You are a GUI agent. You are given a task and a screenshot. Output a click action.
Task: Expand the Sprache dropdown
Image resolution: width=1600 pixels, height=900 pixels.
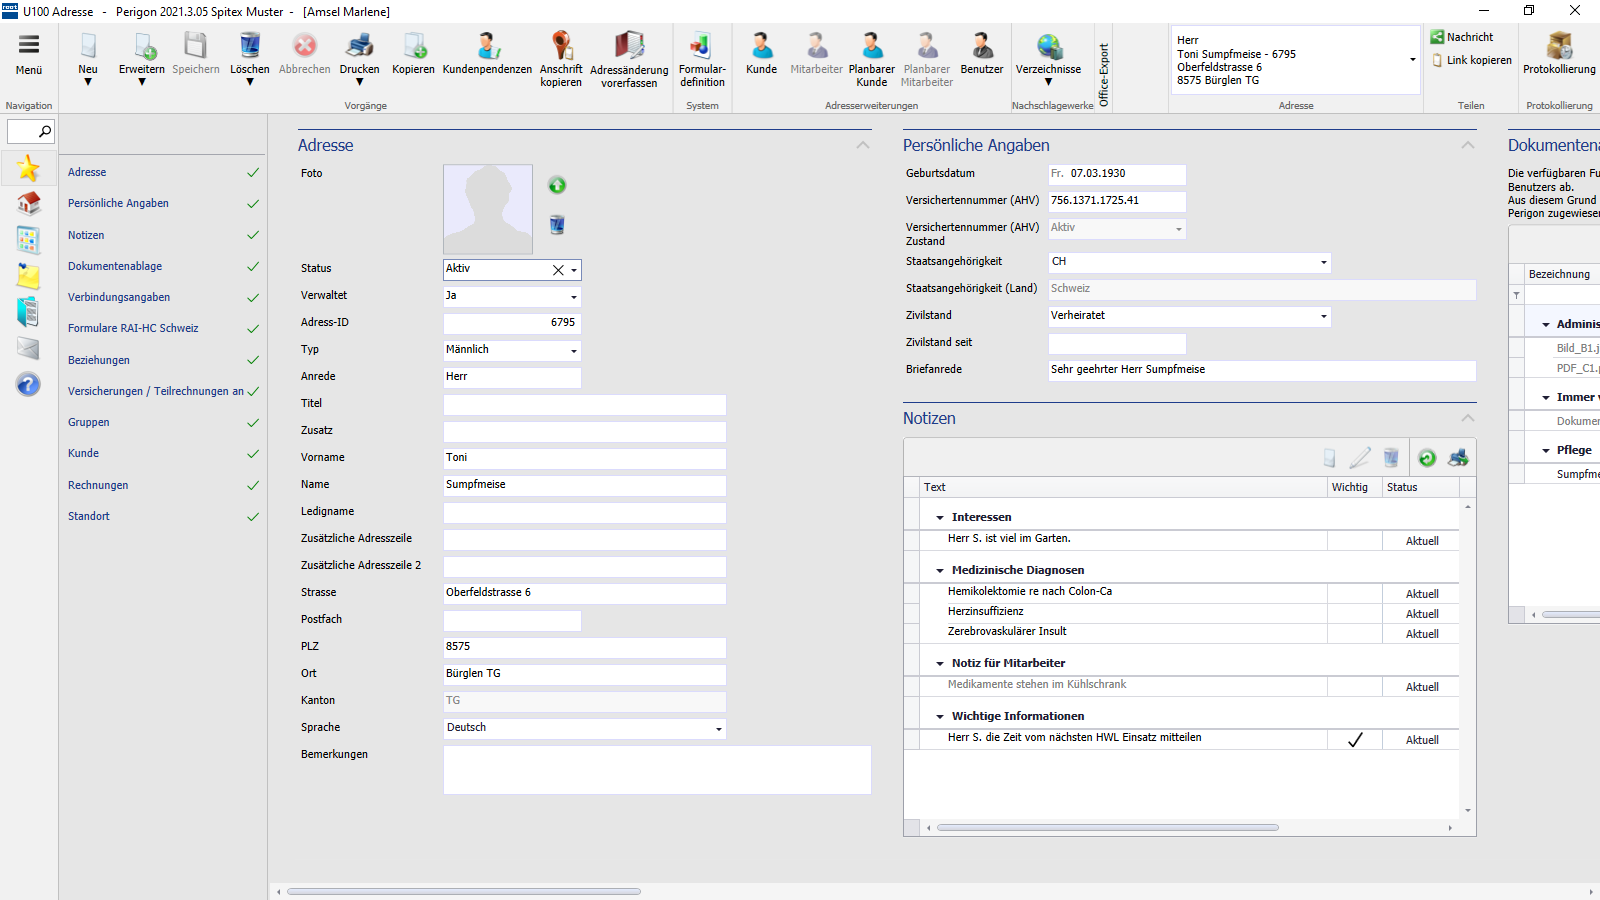[x=718, y=729]
